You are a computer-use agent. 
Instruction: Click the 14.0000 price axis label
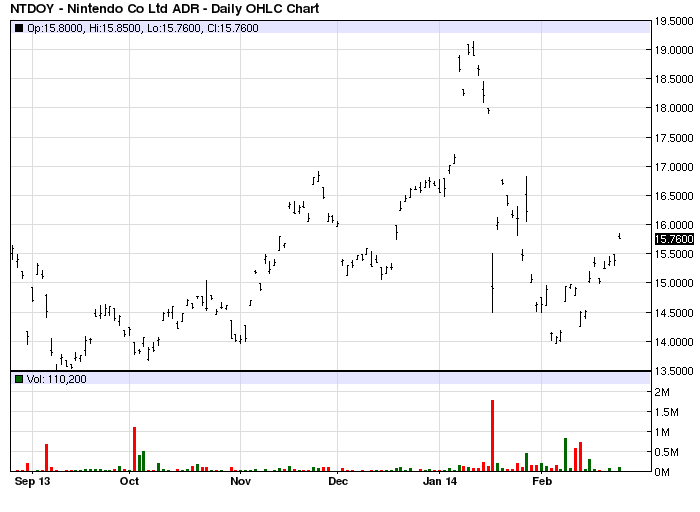(674, 342)
